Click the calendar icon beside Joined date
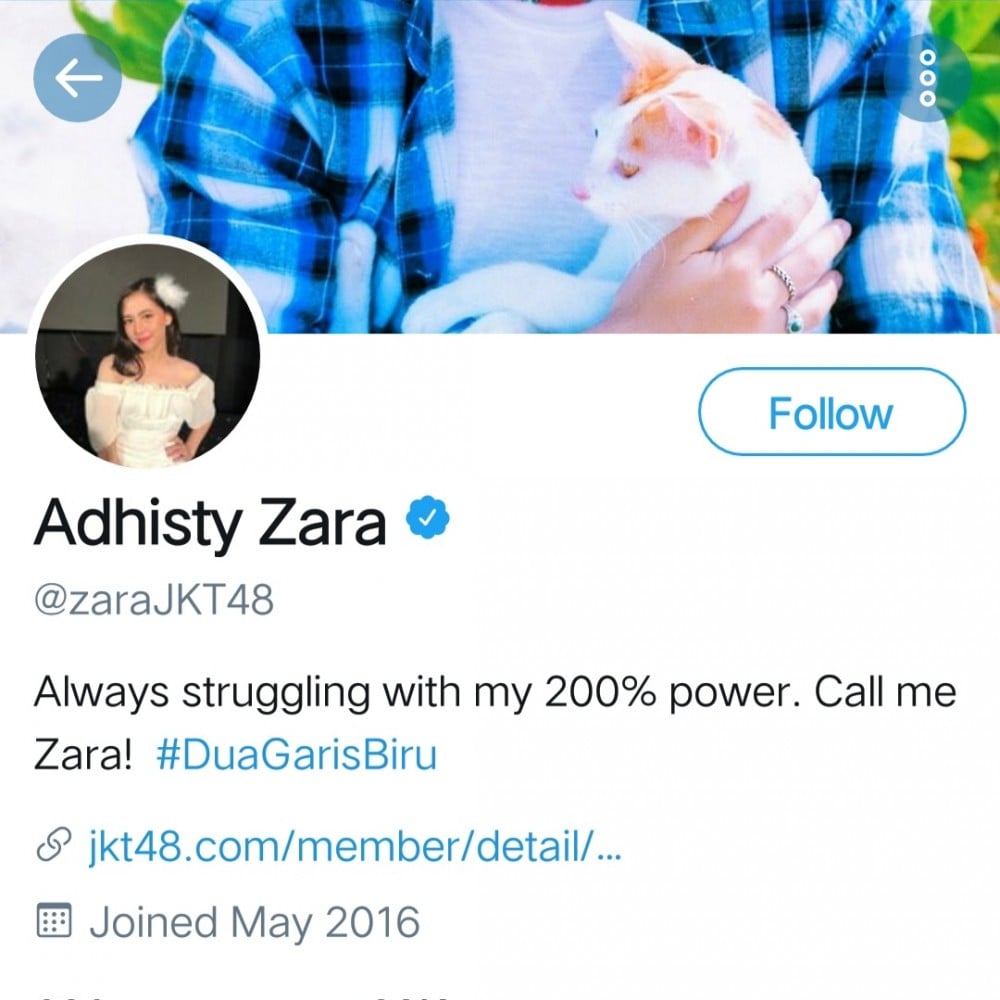The image size is (1000, 1000). click(54, 920)
